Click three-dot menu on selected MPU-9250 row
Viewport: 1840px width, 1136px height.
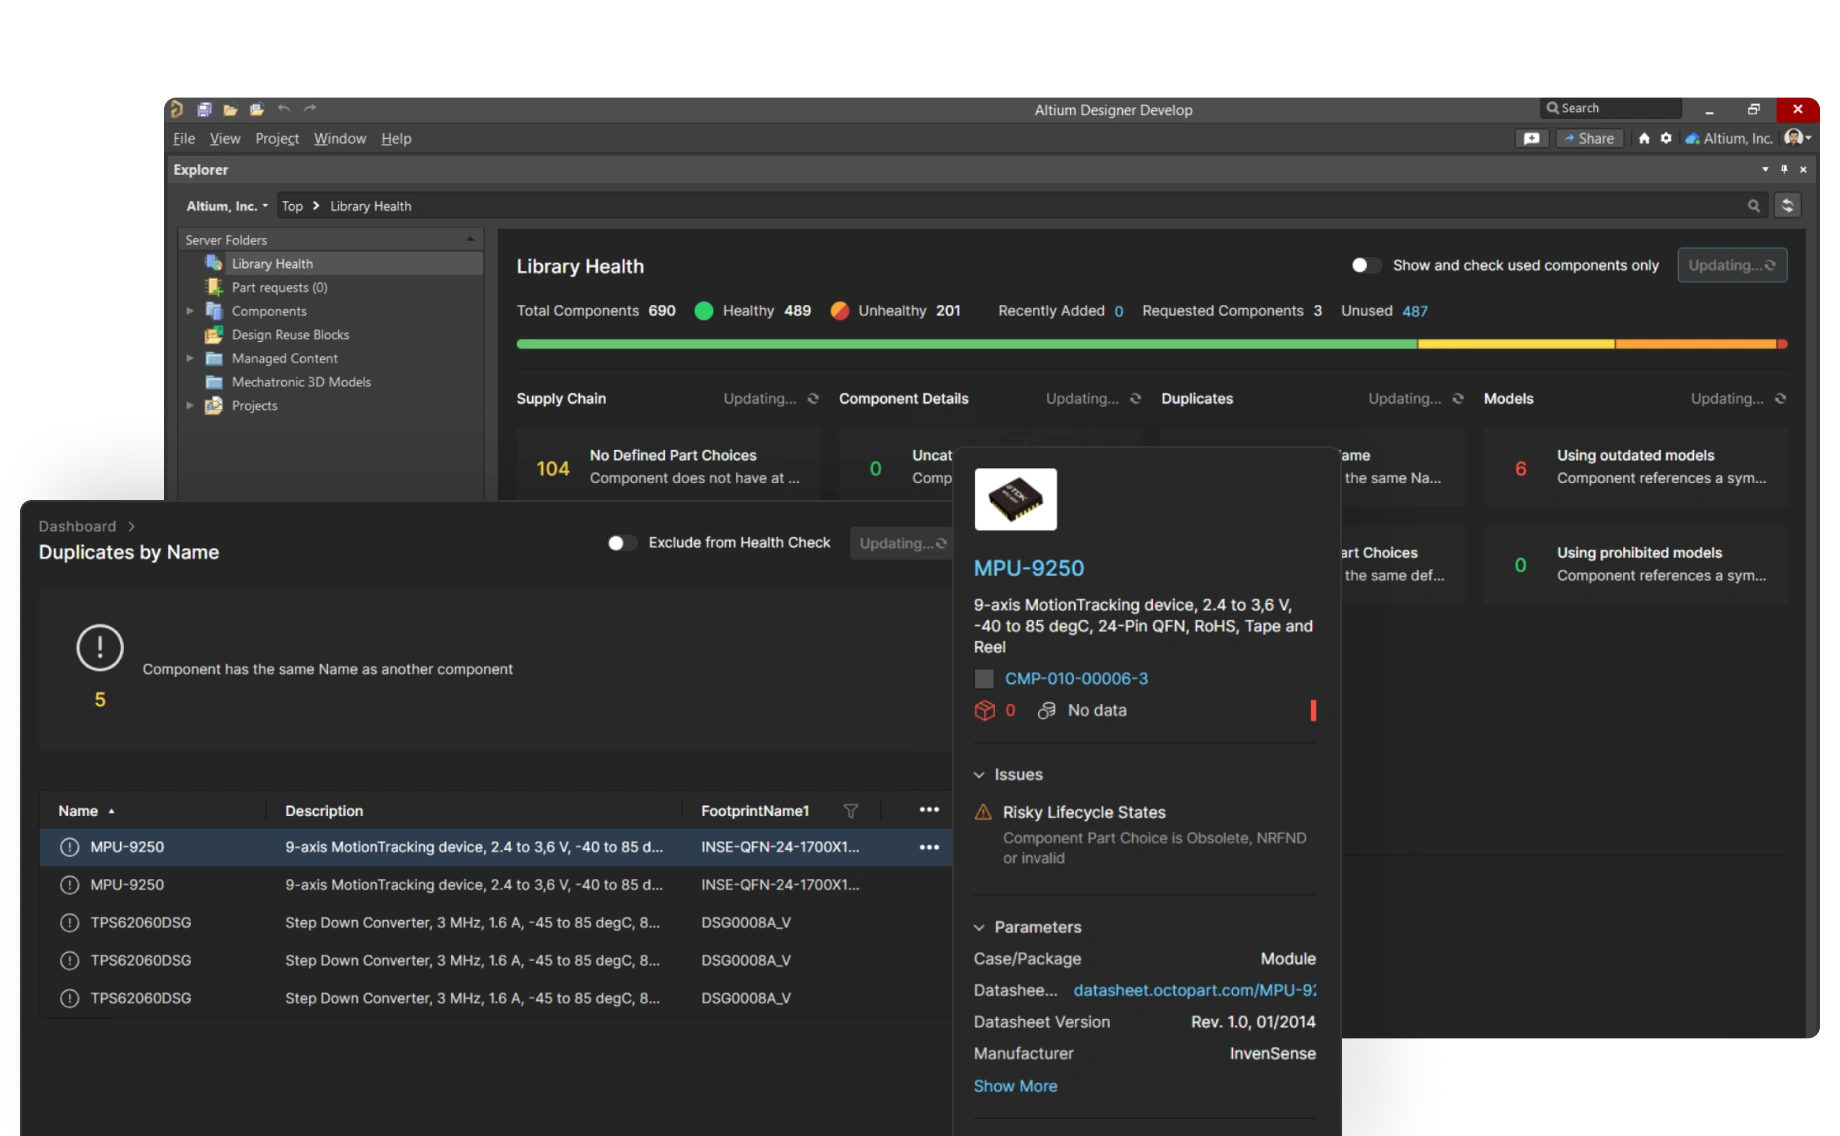(929, 847)
